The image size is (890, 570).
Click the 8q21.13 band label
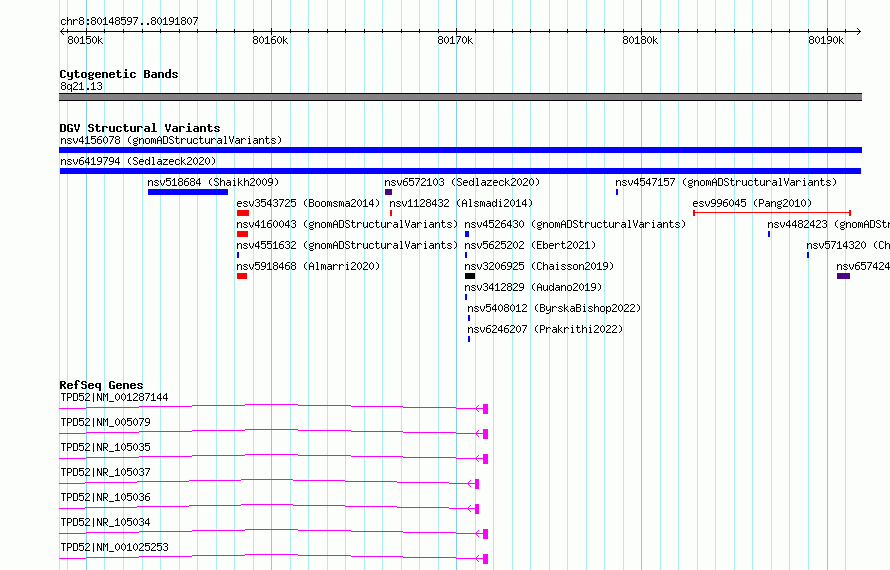81,86
